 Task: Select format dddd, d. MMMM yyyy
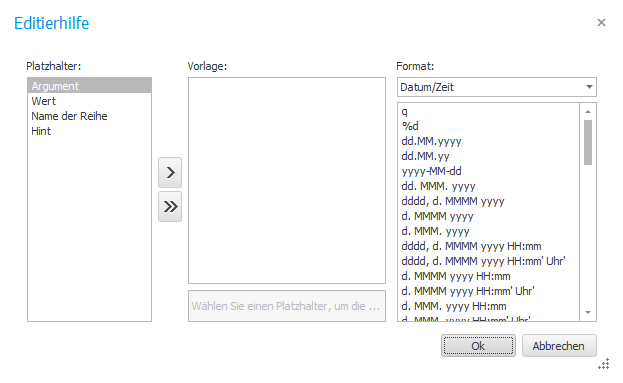pyautogui.click(x=489, y=201)
